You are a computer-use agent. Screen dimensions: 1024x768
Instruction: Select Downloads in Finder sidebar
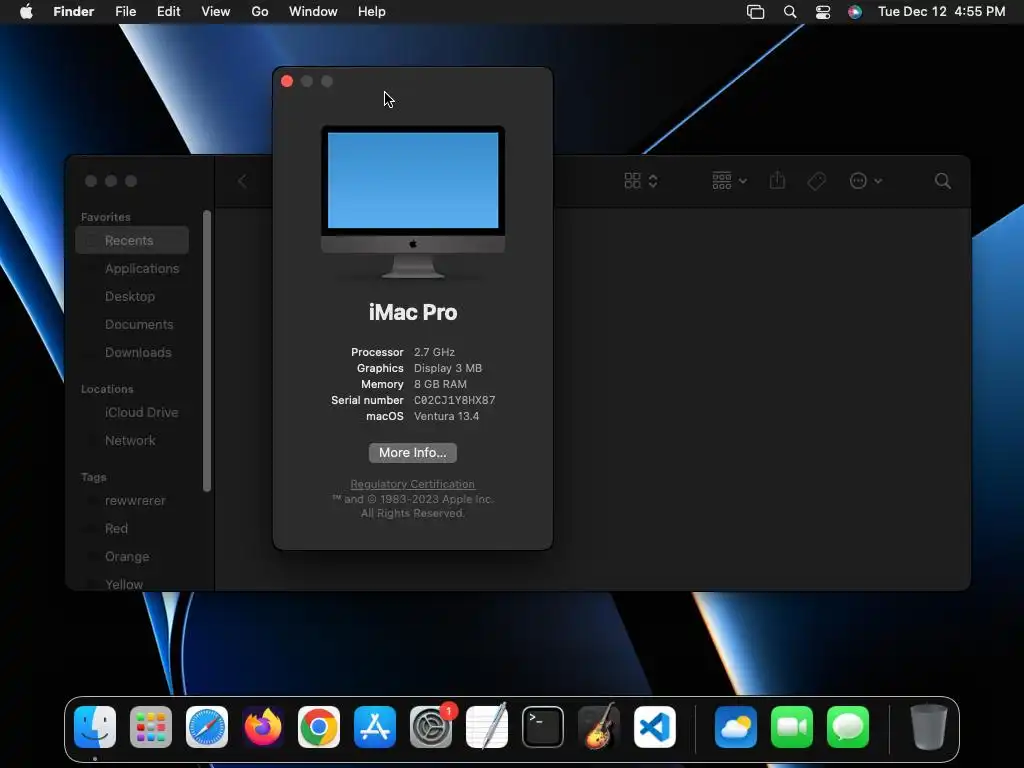[132, 353]
